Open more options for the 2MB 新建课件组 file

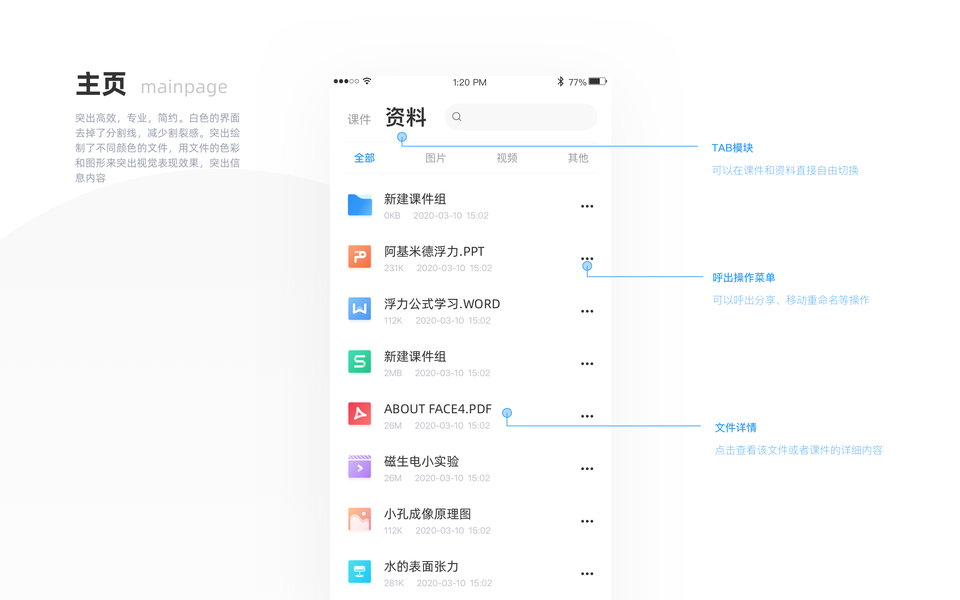click(587, 364)
